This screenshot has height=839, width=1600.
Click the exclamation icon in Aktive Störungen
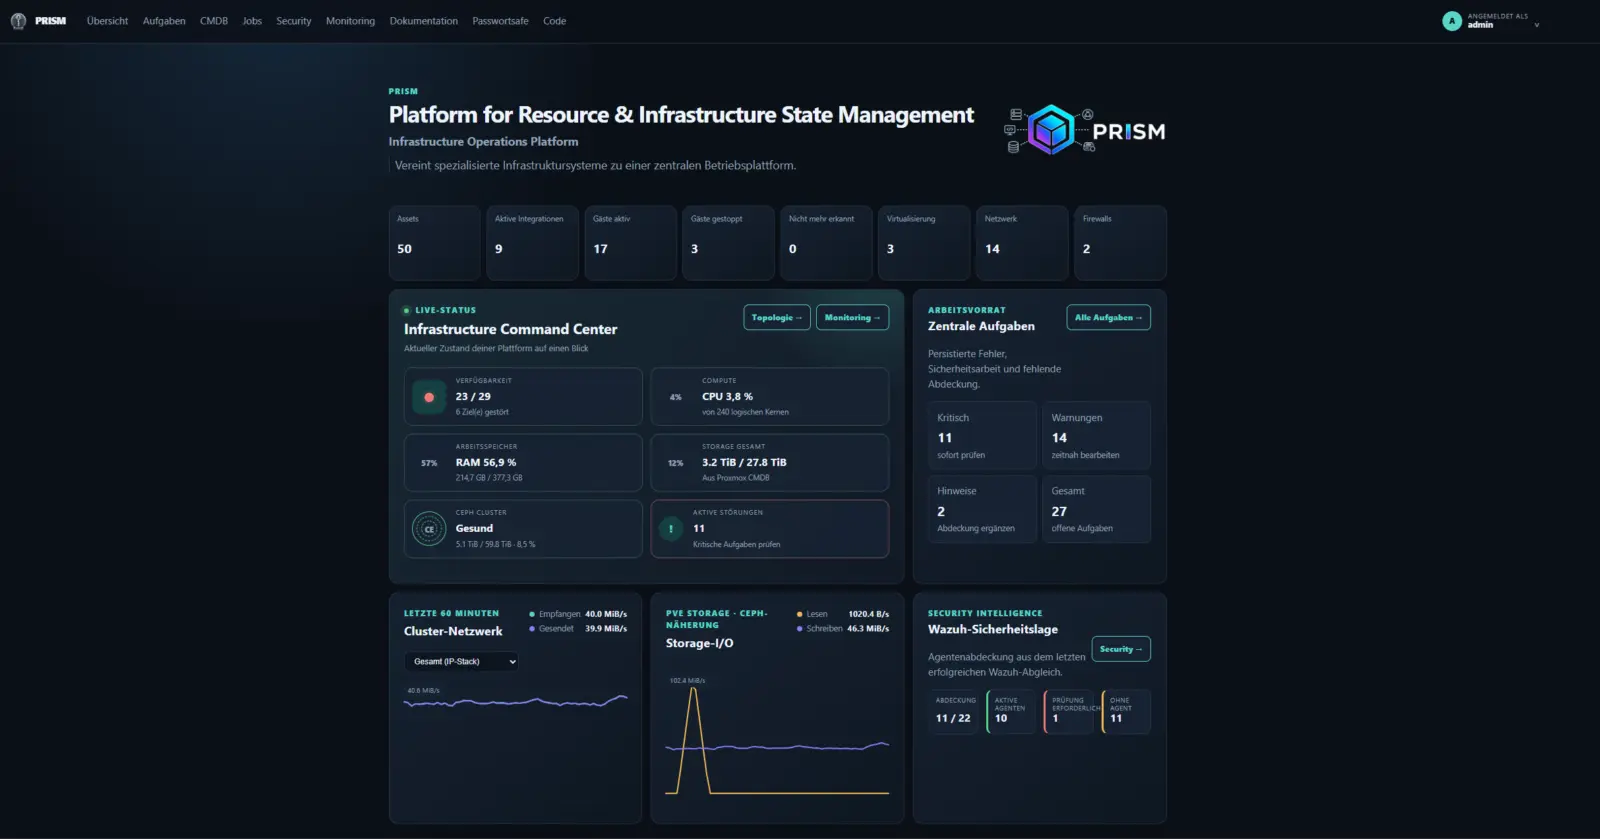pyautogui.click(x=671, y=529)
